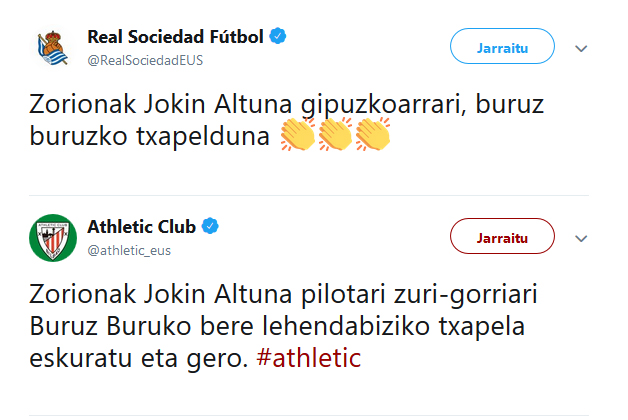Visit the @athletic_eus handle

click(x=129, y=249)
